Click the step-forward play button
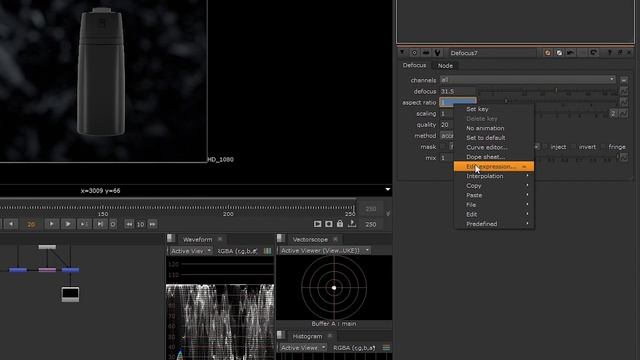The height and width of the screenshot is (360, 640). (51, 224)
